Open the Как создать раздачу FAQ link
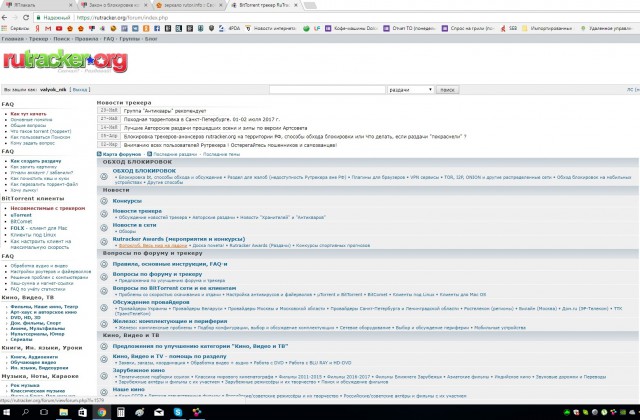Screen dimensions: 640x420 [x=36, y=161]
